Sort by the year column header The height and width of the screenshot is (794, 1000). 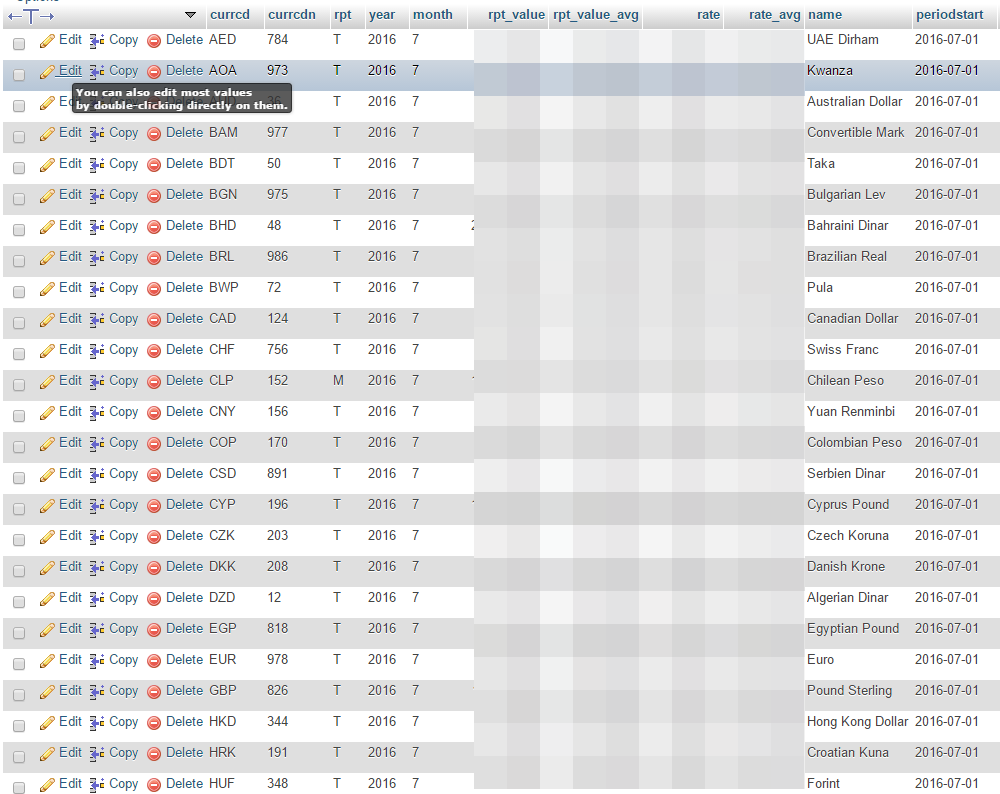coord(381,15)
